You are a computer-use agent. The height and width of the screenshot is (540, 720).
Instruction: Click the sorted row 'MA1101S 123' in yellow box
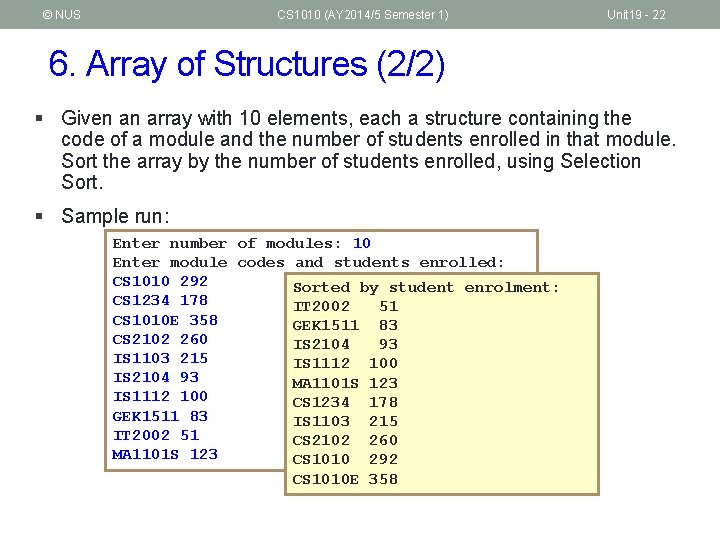click(x=345, y=383)
